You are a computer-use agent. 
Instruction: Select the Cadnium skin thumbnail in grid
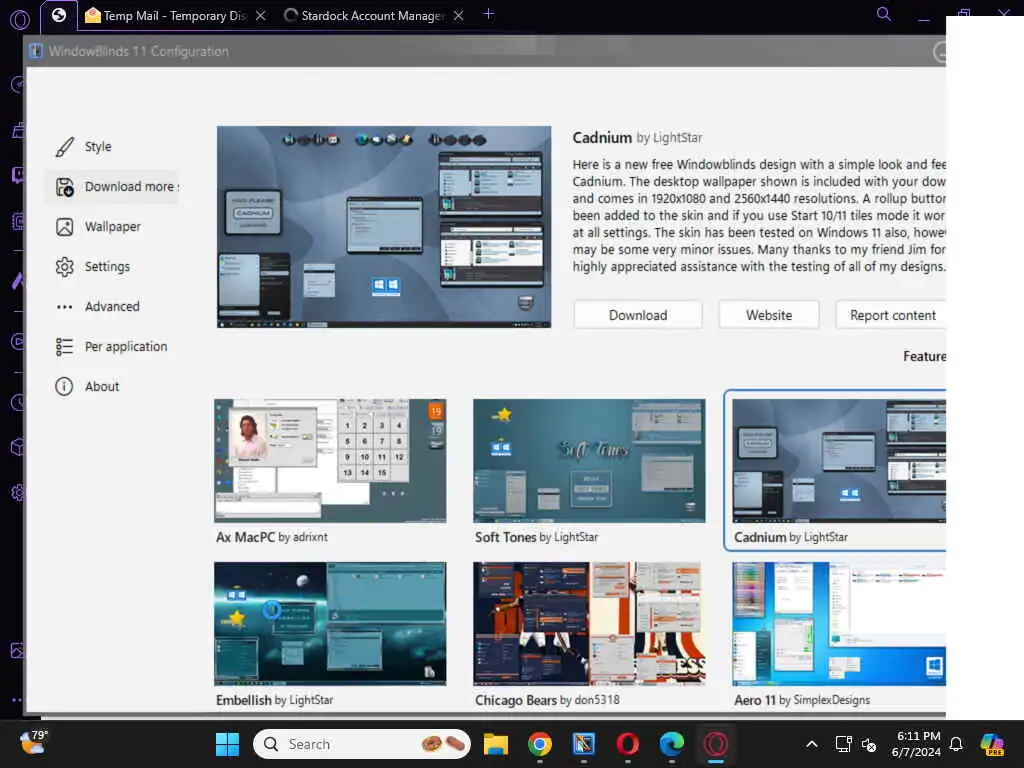coord(839,460)
